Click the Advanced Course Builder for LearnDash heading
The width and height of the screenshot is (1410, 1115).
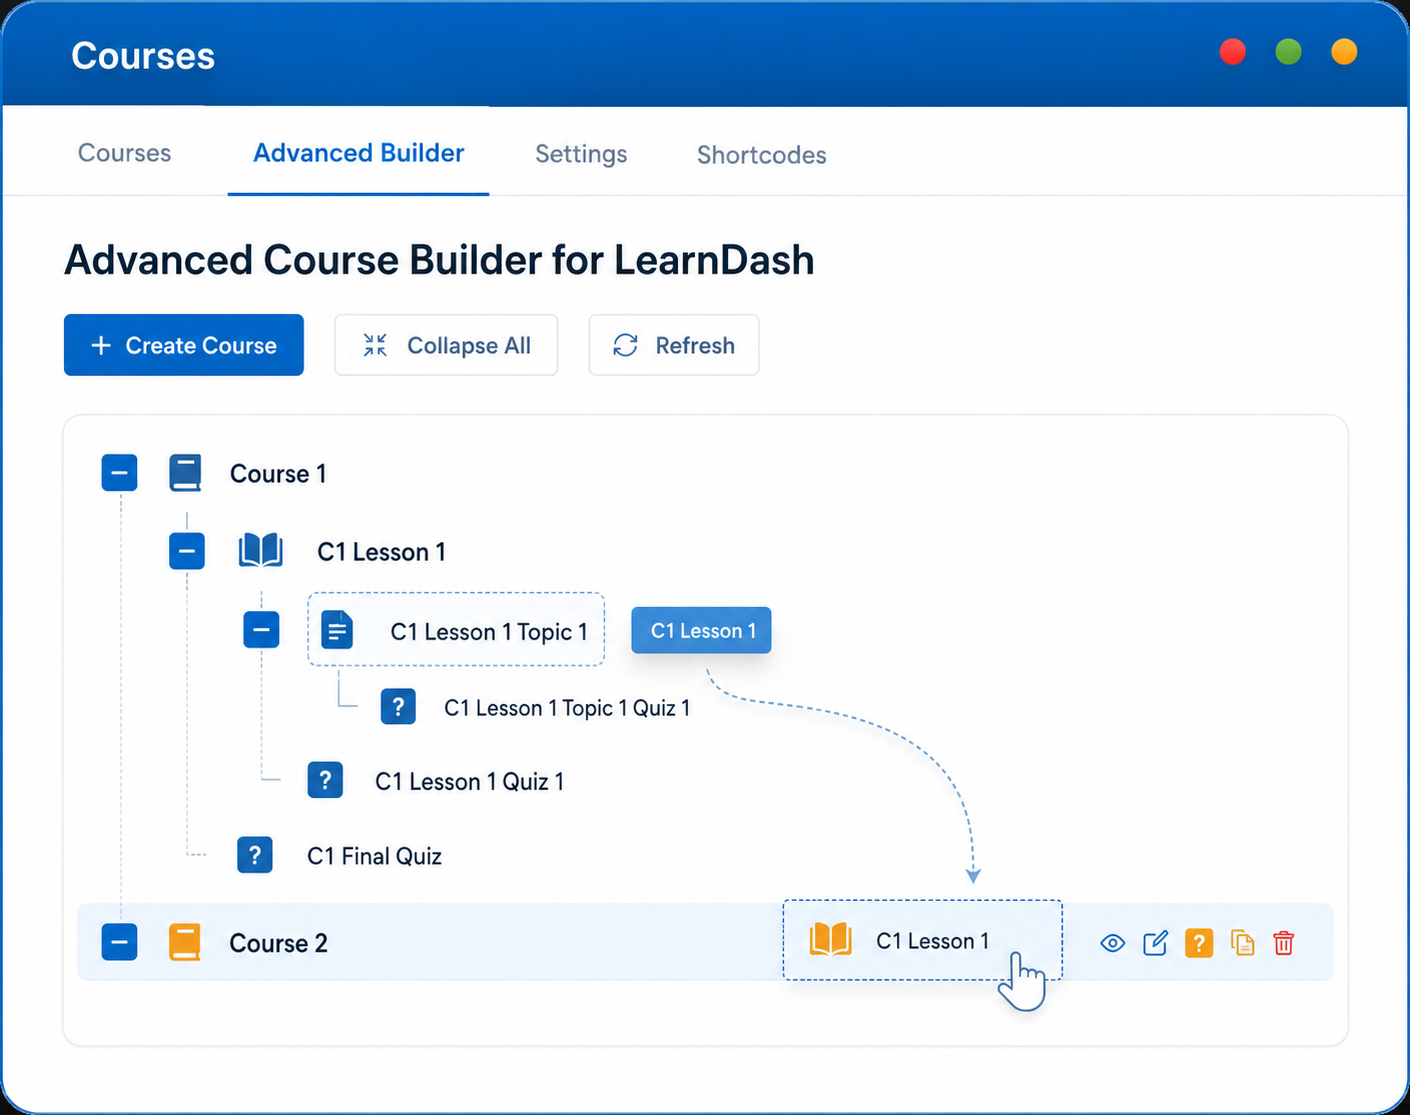click(439, 260)
